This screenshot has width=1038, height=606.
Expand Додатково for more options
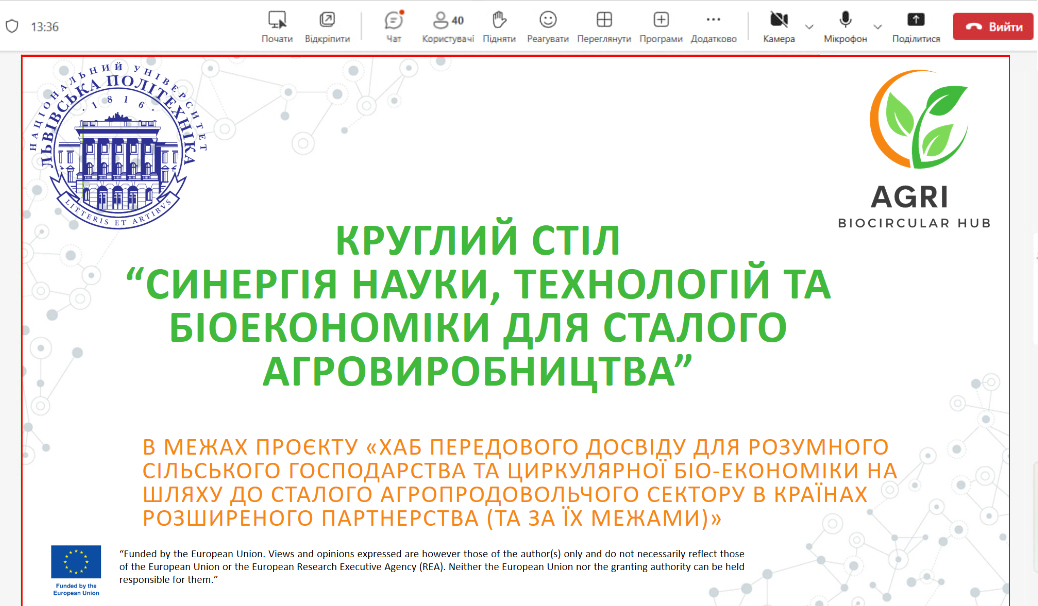click(x=712, y=21)
